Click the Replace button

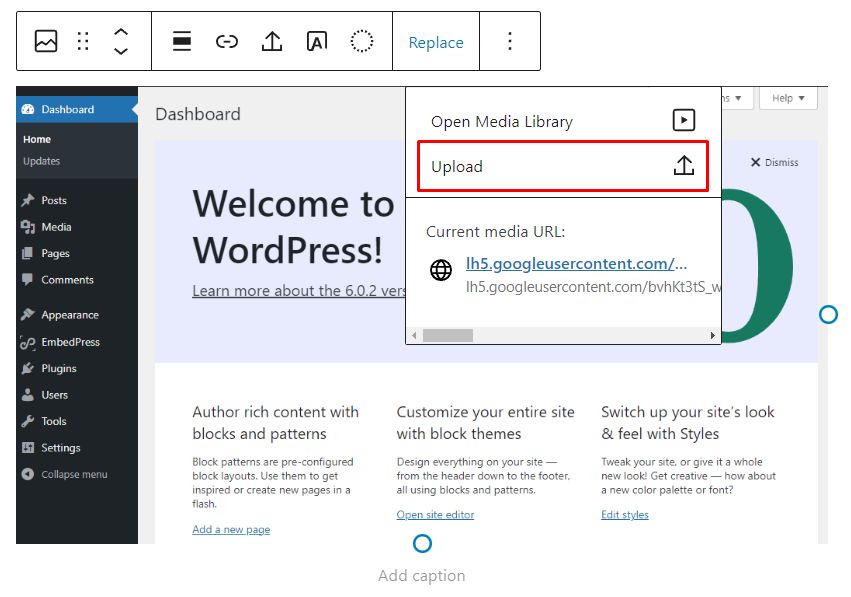[x=435, y=41]
